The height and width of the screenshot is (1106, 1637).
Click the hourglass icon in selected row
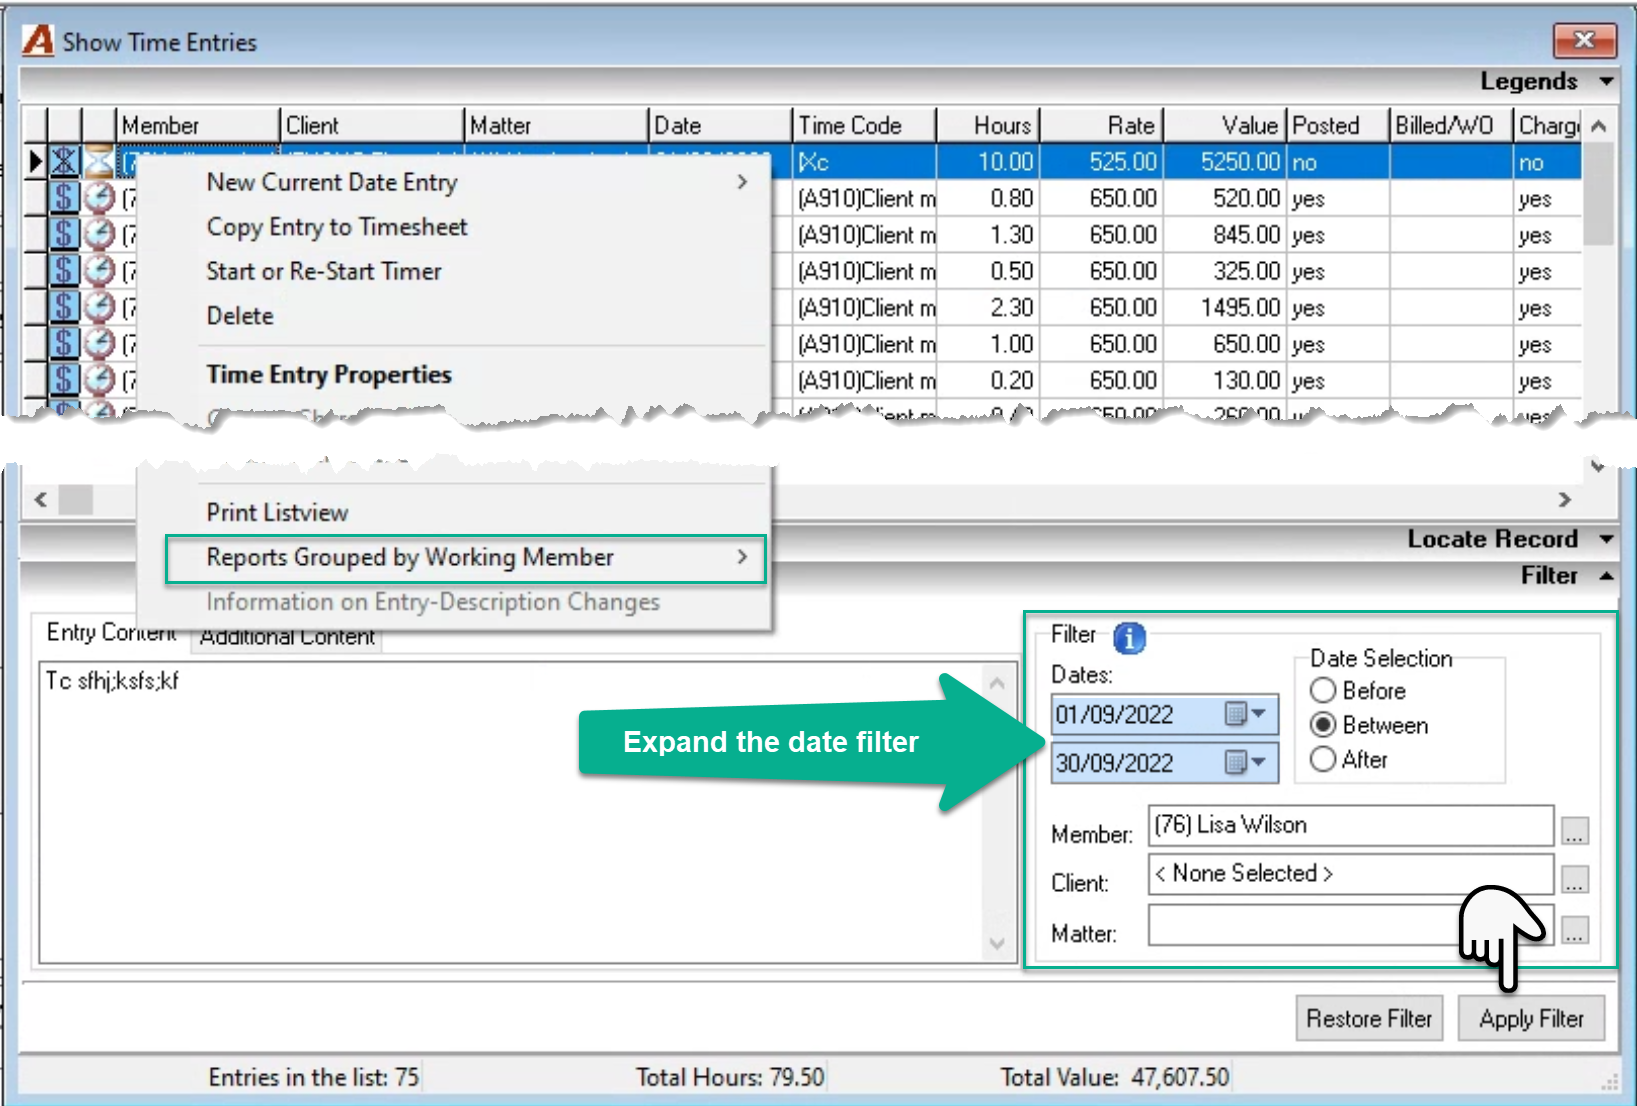point(99,162)
